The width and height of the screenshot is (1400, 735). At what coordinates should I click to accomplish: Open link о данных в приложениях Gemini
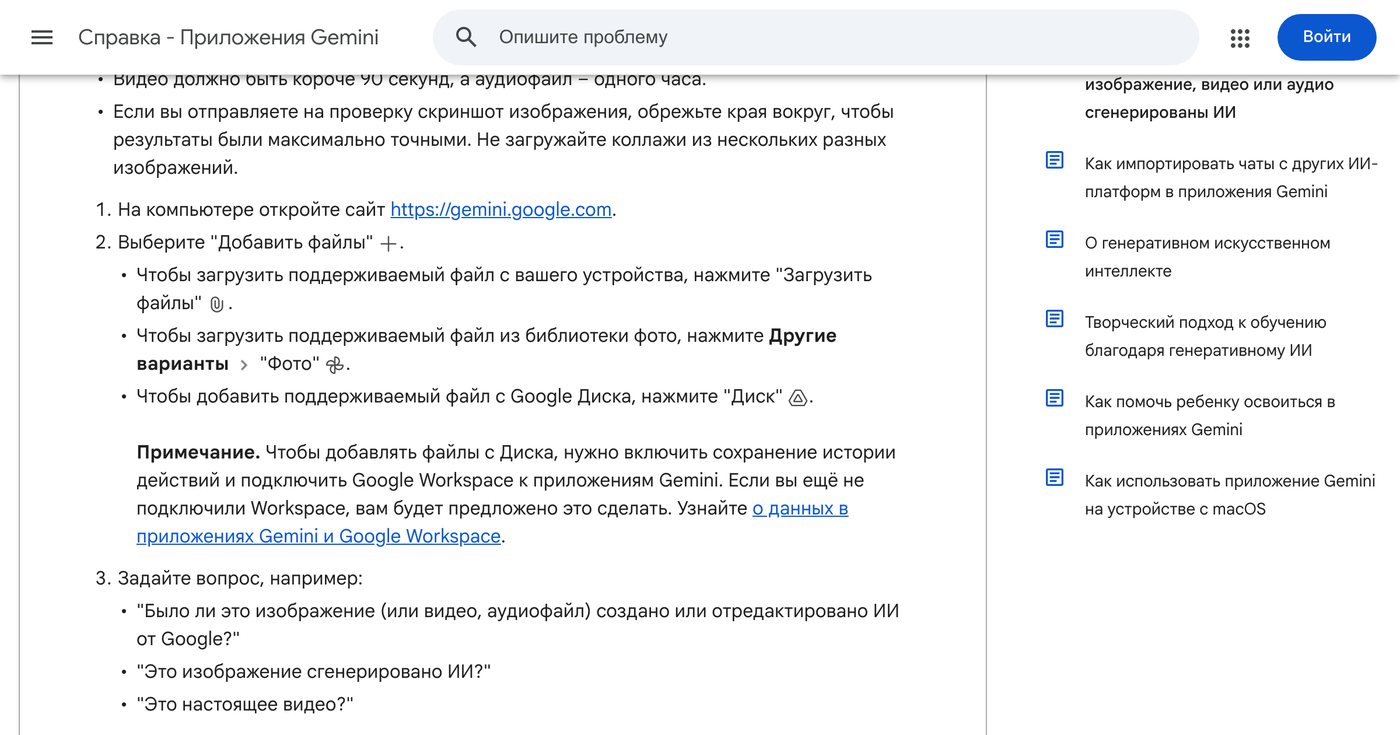492,522
